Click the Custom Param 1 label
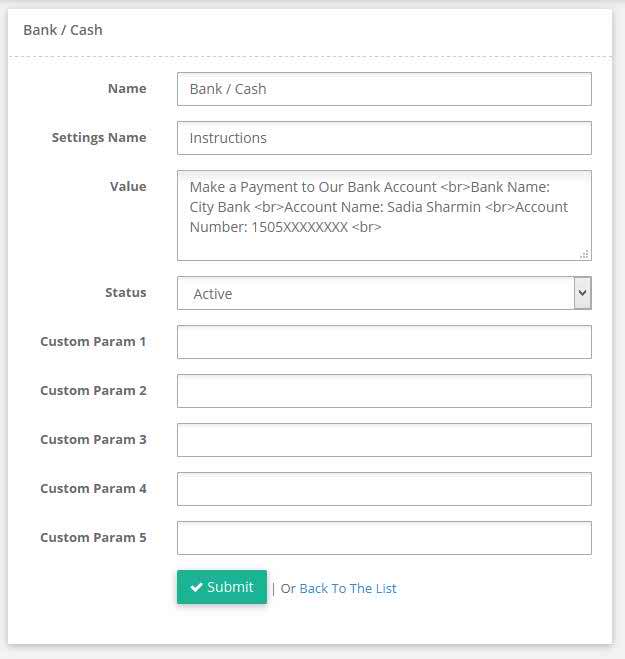Screen dimensions: 625x659 [x=93, y=342]
